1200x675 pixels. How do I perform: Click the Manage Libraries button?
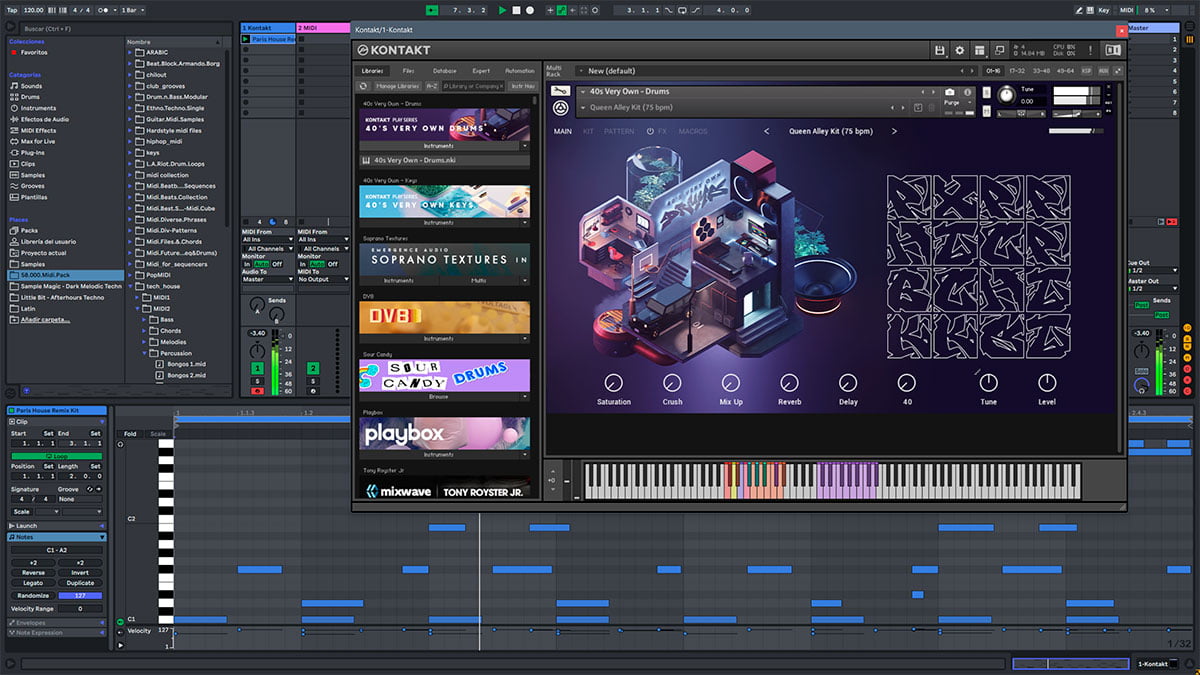click(x=398, y=86)
